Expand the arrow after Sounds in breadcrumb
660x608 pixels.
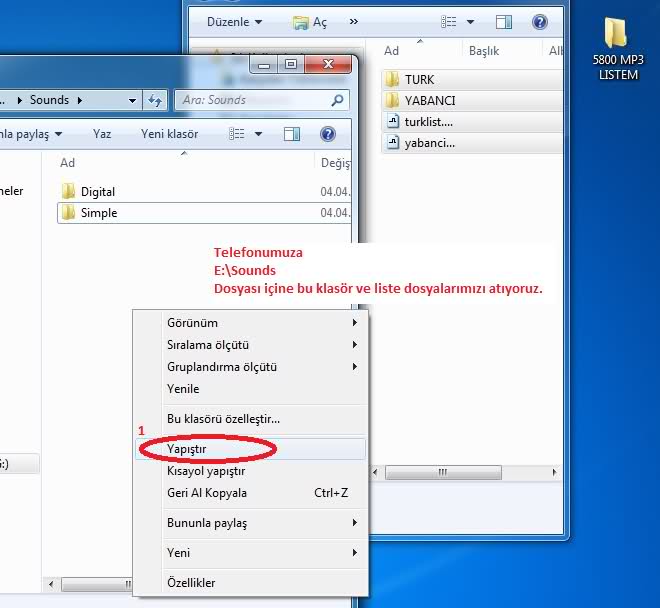click(80, 100)
